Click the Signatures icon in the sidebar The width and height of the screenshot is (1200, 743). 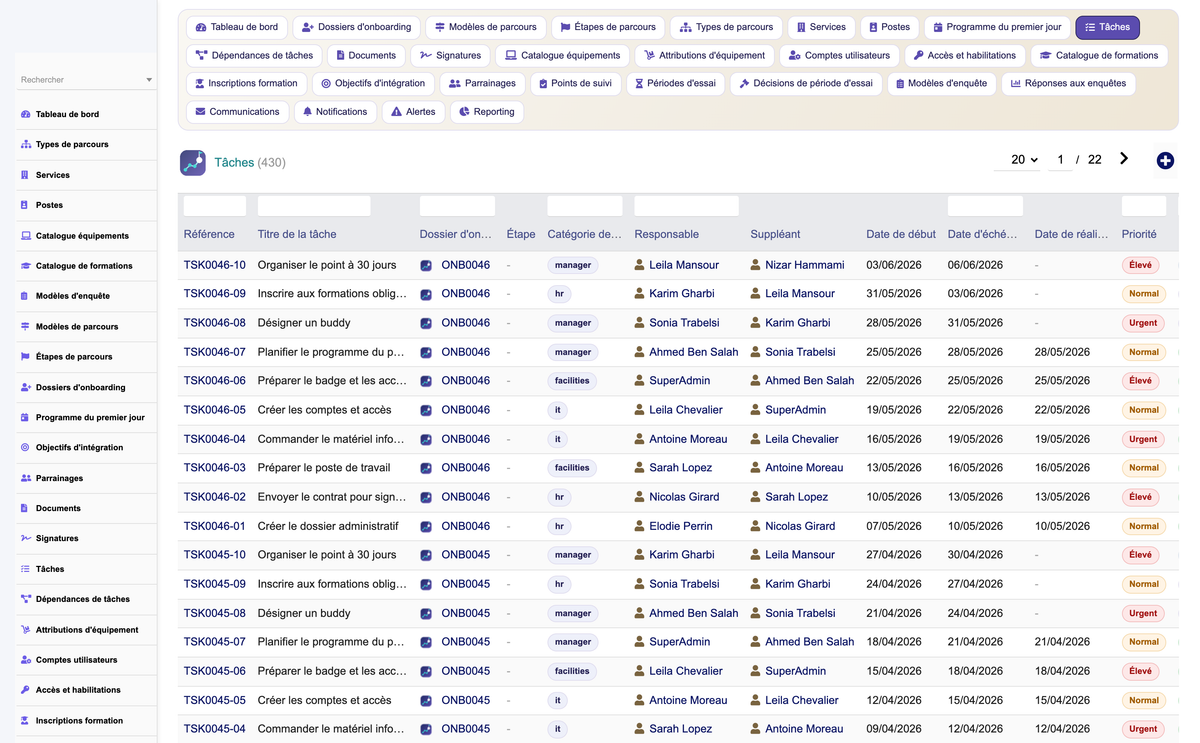coord(25,538)
